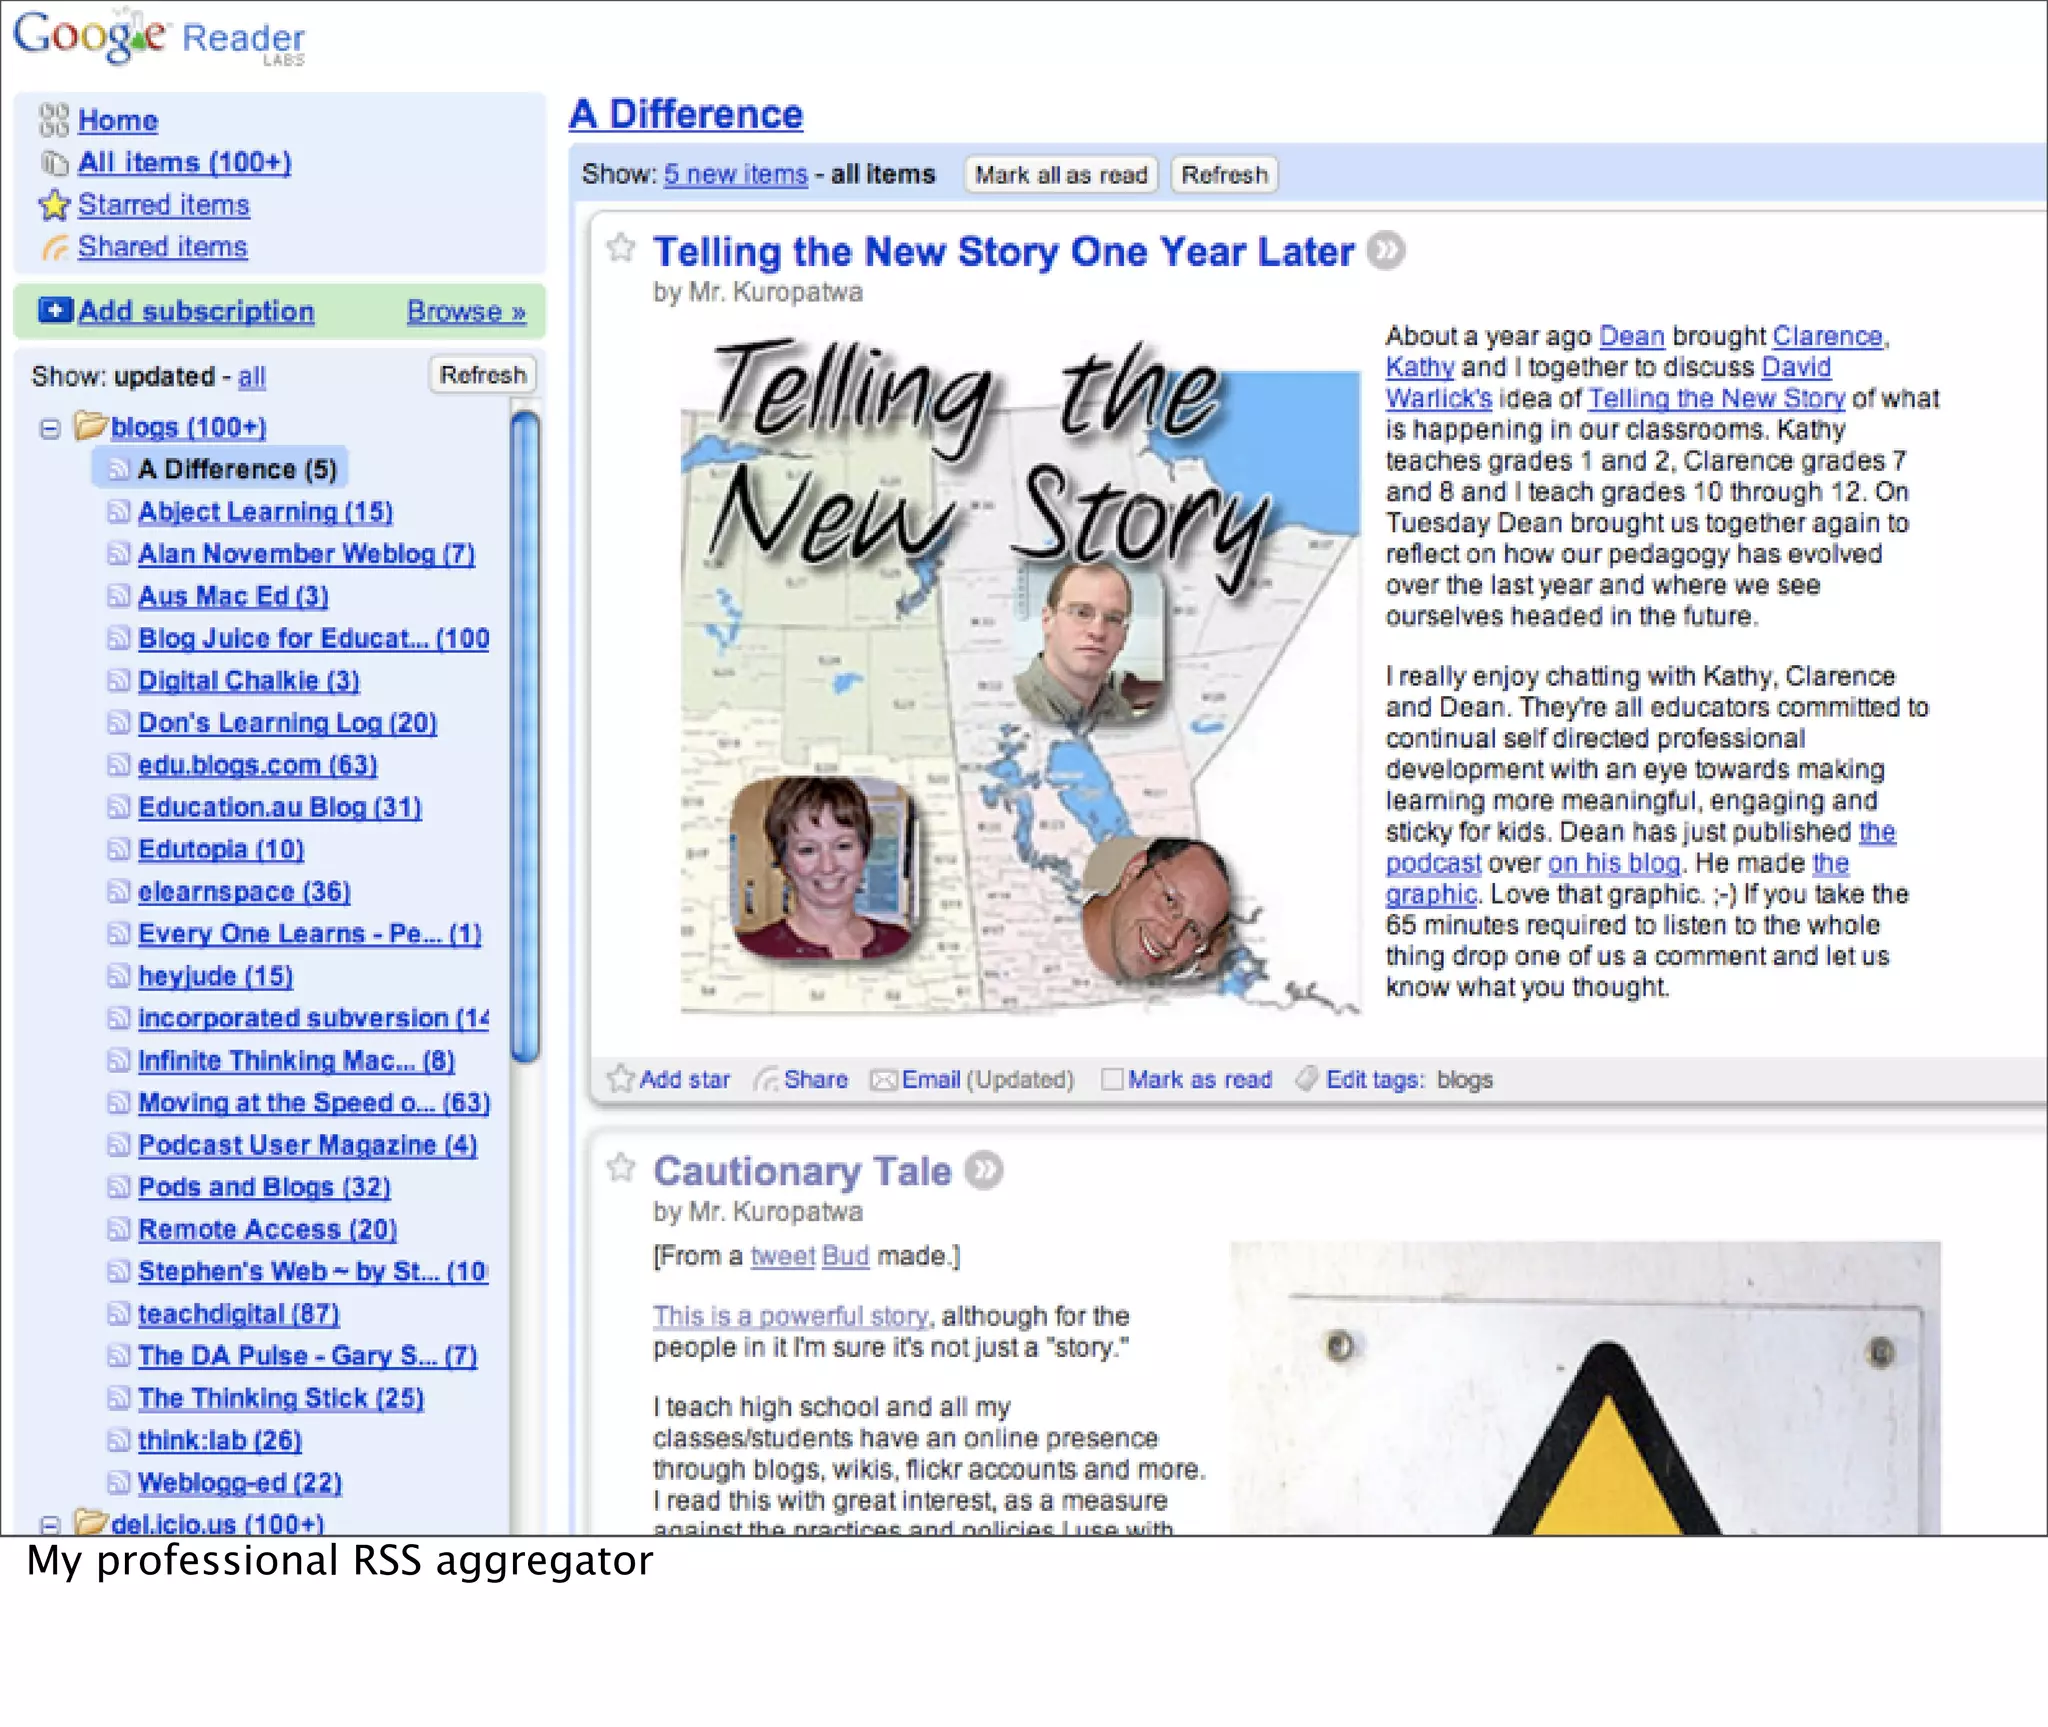Click the Telling the New Story image
The width and height of the screenshot is (2048, 1727).
[x=1020, y=675]
